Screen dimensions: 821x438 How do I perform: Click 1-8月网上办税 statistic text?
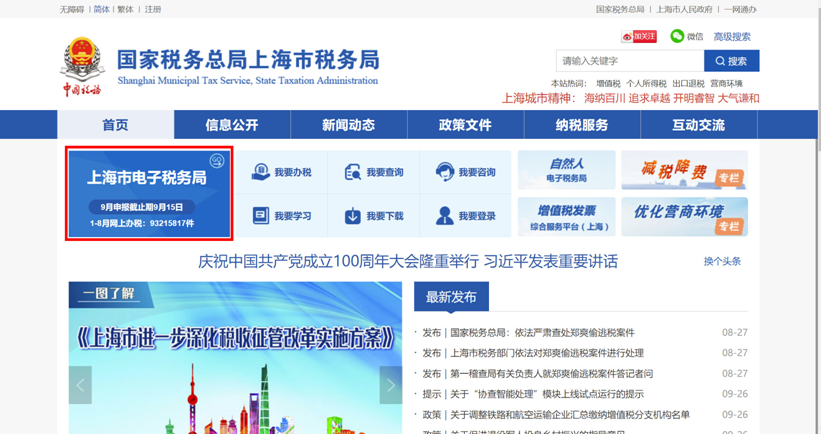142,223
